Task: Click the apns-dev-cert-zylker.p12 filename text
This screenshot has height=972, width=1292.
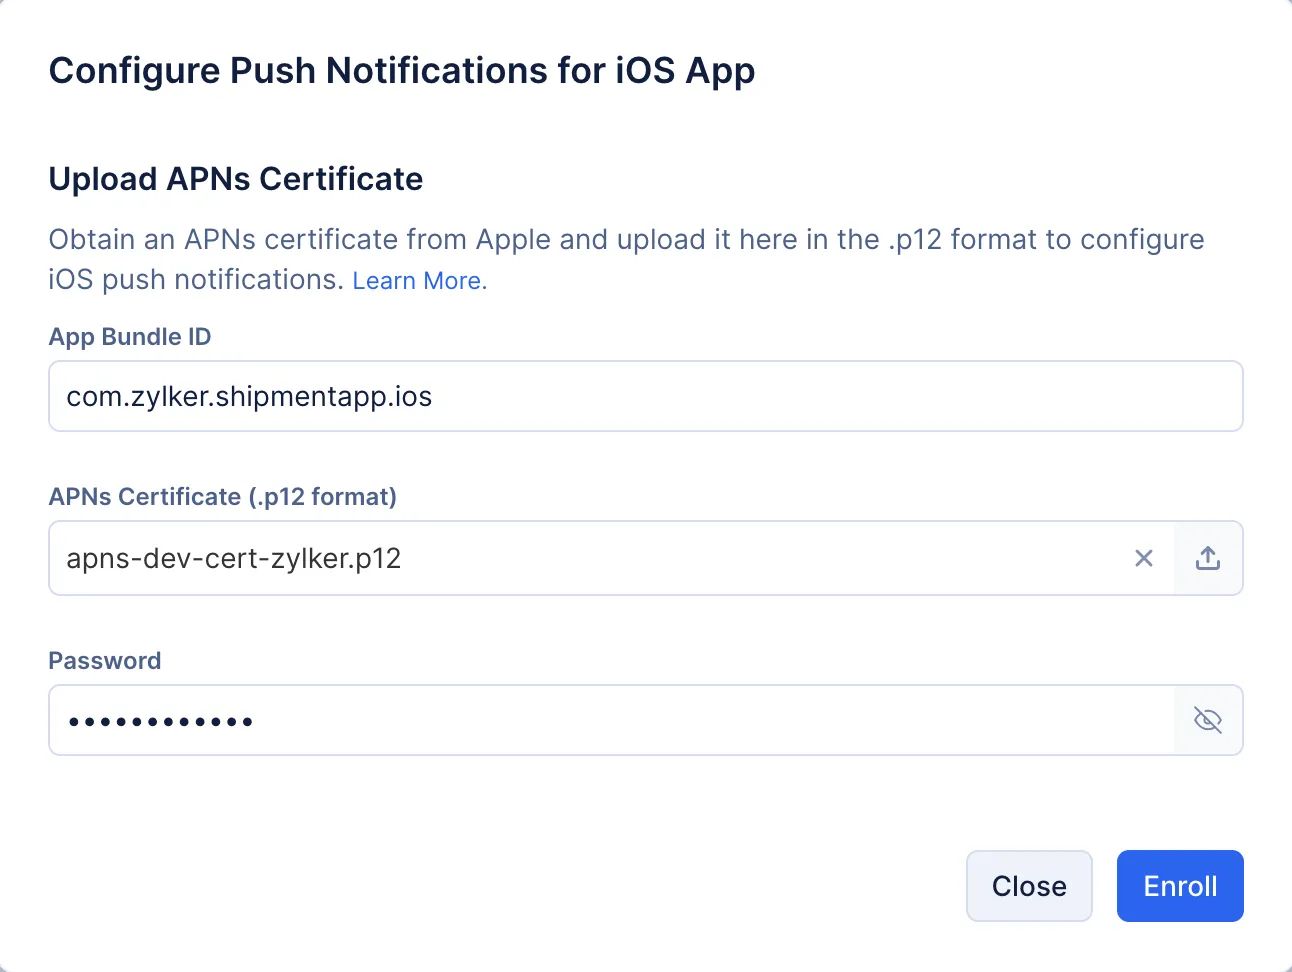Action: tap(234, 558)
